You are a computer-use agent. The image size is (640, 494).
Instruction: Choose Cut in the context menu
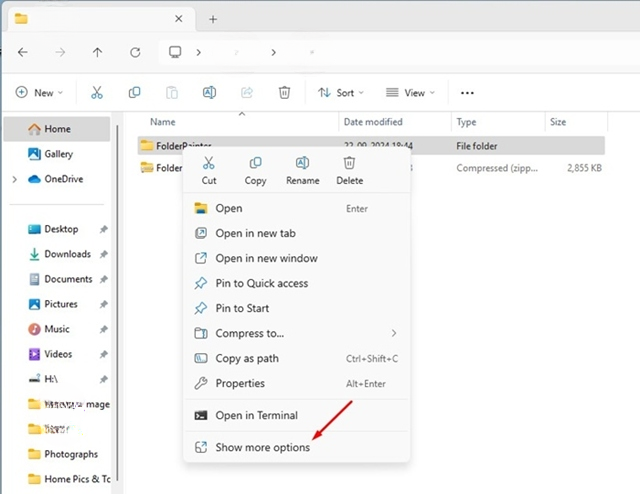click(209, 171)
